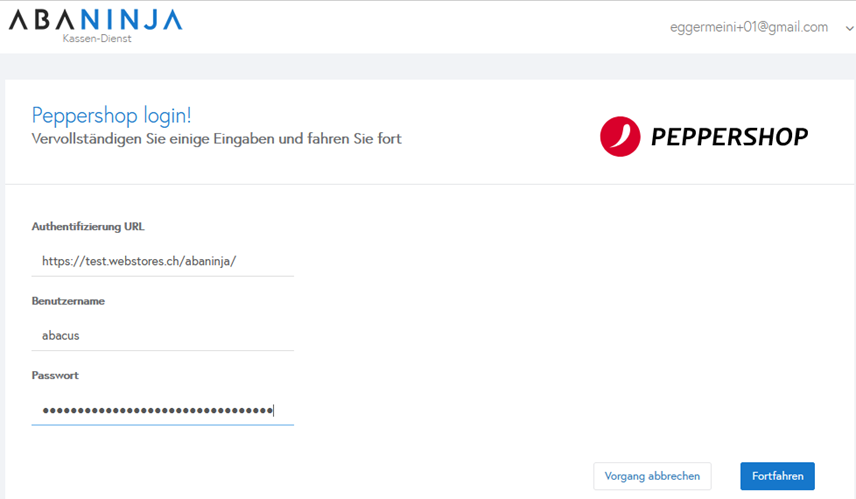Click the Kassen-Dienst subtitle under logo
856x499 pixels.
[x=97, y=39]
